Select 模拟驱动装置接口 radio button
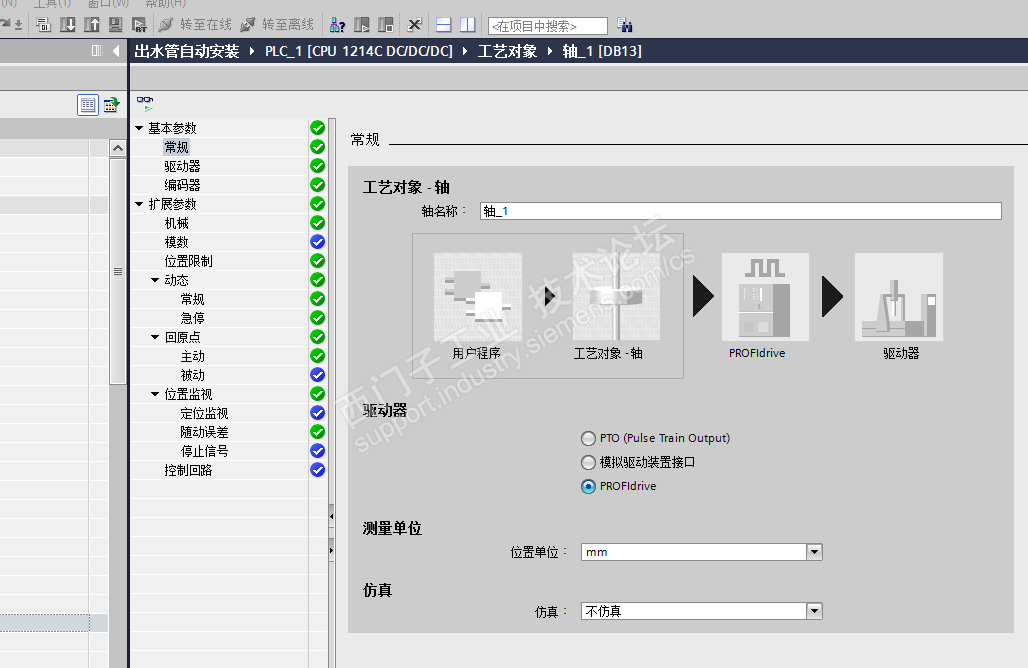1028x668 pixels. pos(588,462)
